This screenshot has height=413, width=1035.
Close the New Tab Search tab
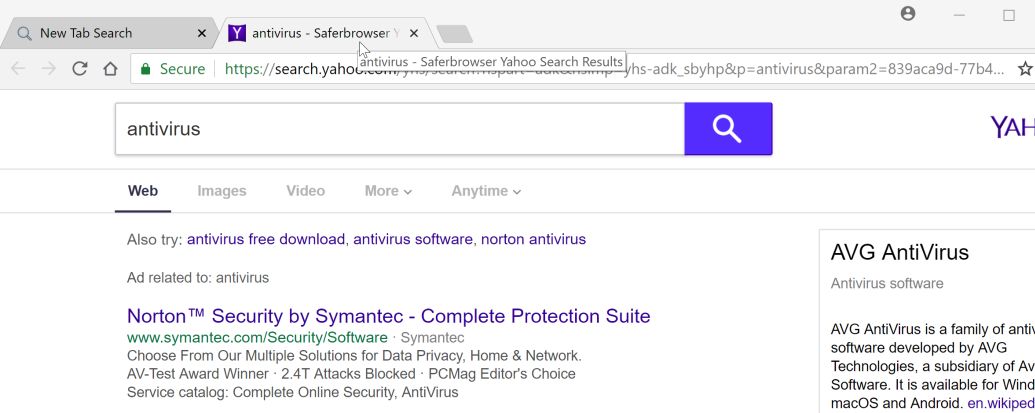click(x=201, y=33)
